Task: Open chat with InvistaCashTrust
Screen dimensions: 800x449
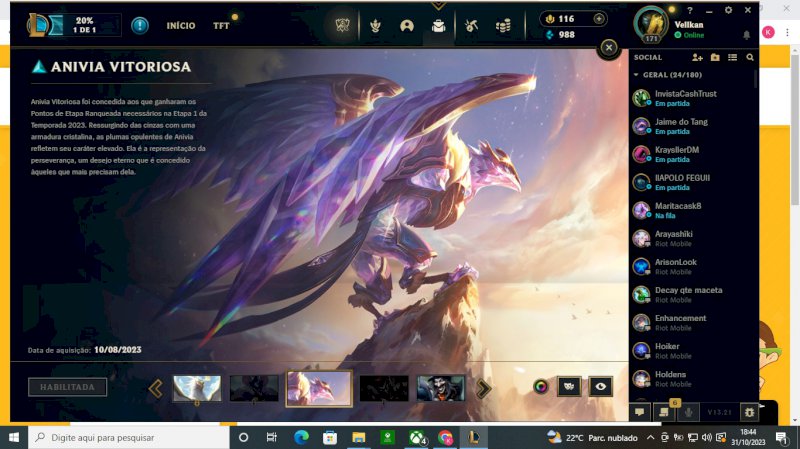Action: (692, 98)
